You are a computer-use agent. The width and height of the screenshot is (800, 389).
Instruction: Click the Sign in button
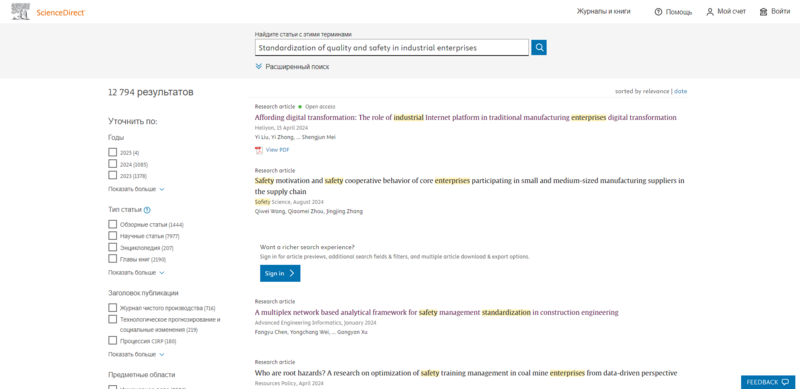(280, 273)
